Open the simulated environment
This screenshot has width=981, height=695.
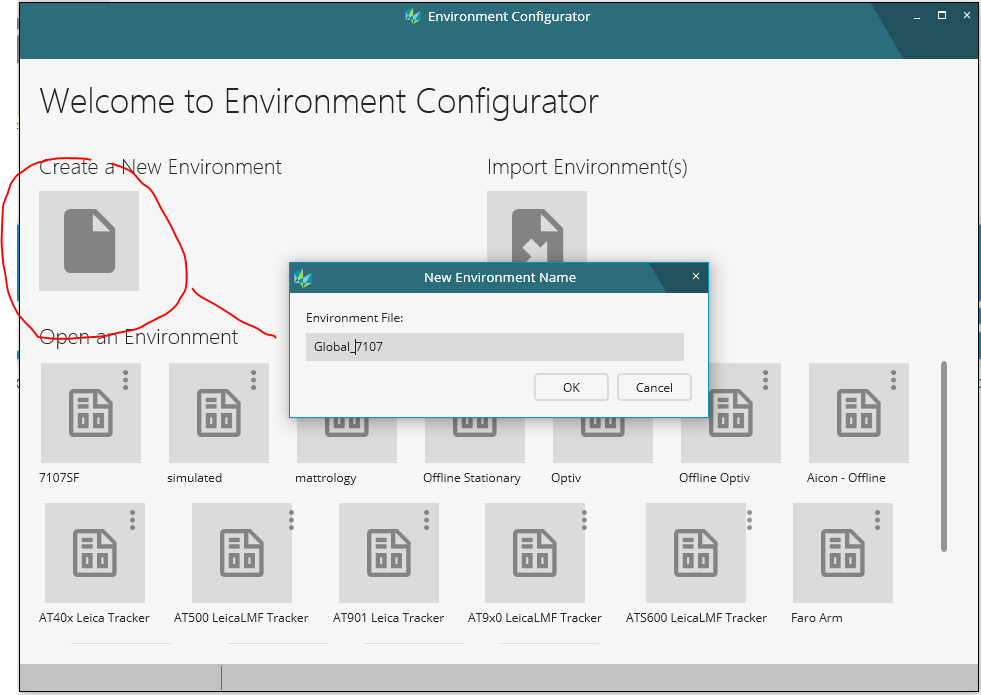(218, 413)
